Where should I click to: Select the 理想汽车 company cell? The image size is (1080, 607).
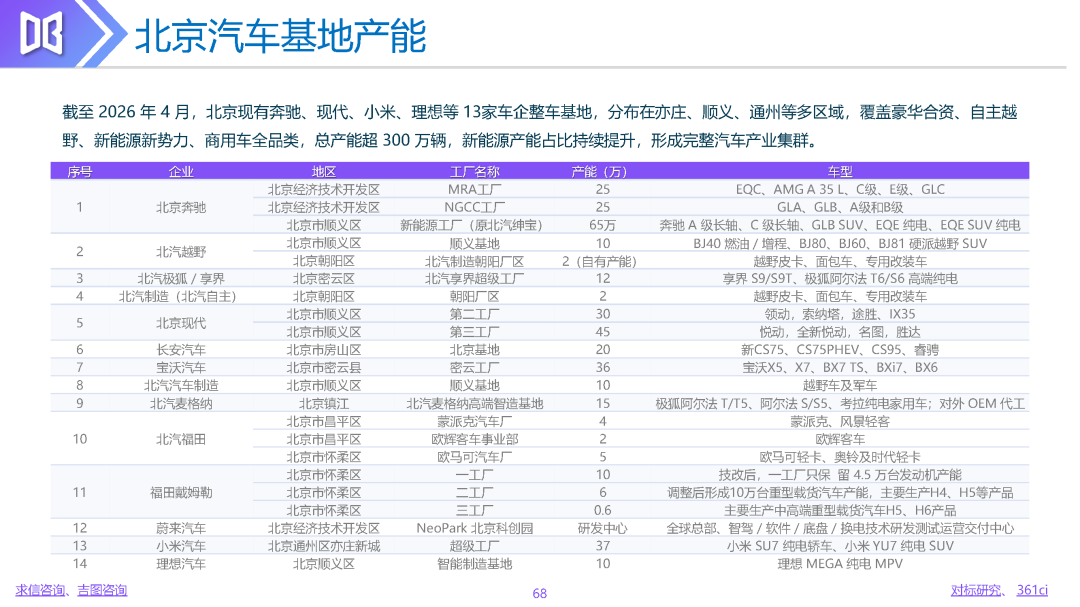[x=181, y=564]
